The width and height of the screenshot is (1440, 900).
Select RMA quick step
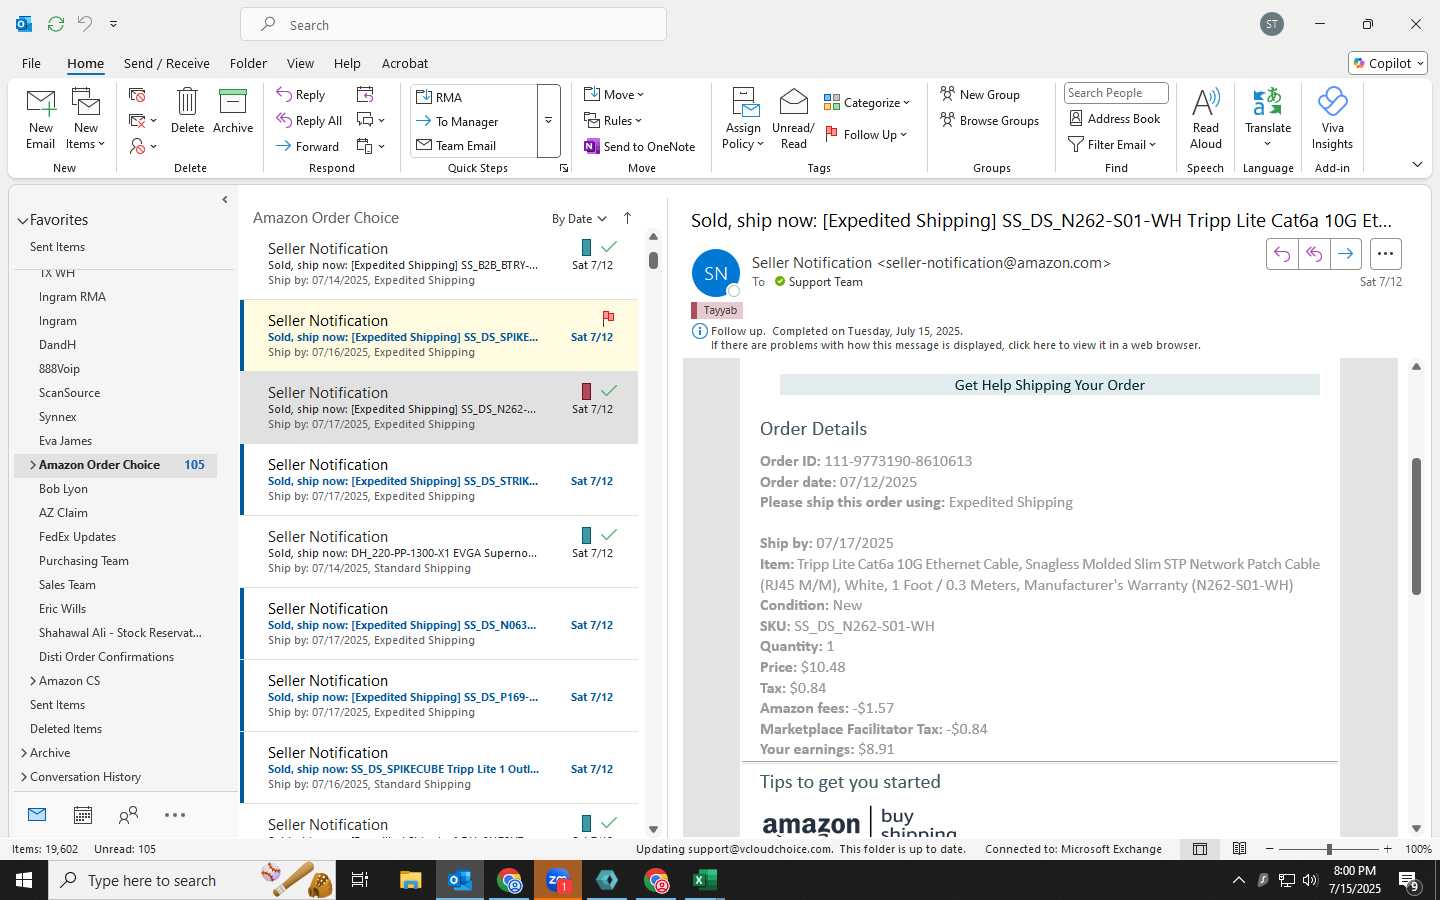click(473, 97)
